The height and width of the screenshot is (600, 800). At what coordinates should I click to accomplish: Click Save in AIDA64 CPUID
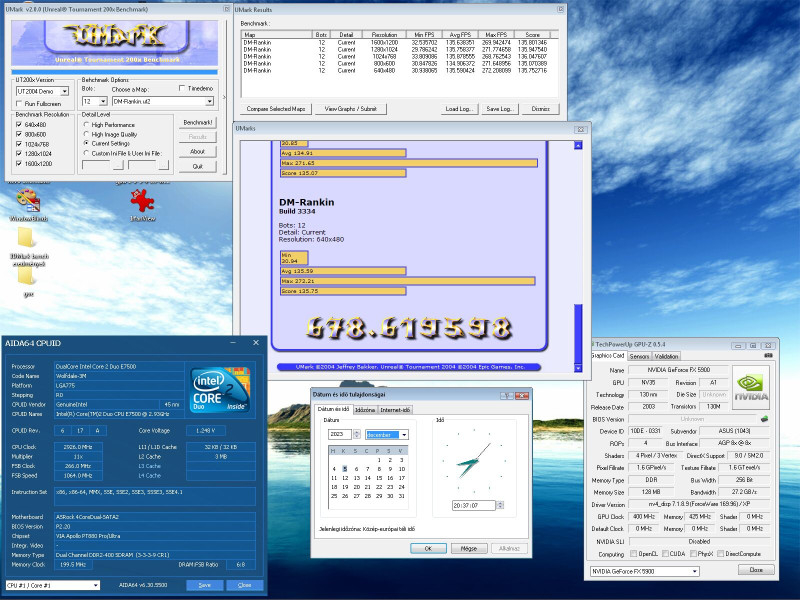pyautogui.click(x=205, y=585)
